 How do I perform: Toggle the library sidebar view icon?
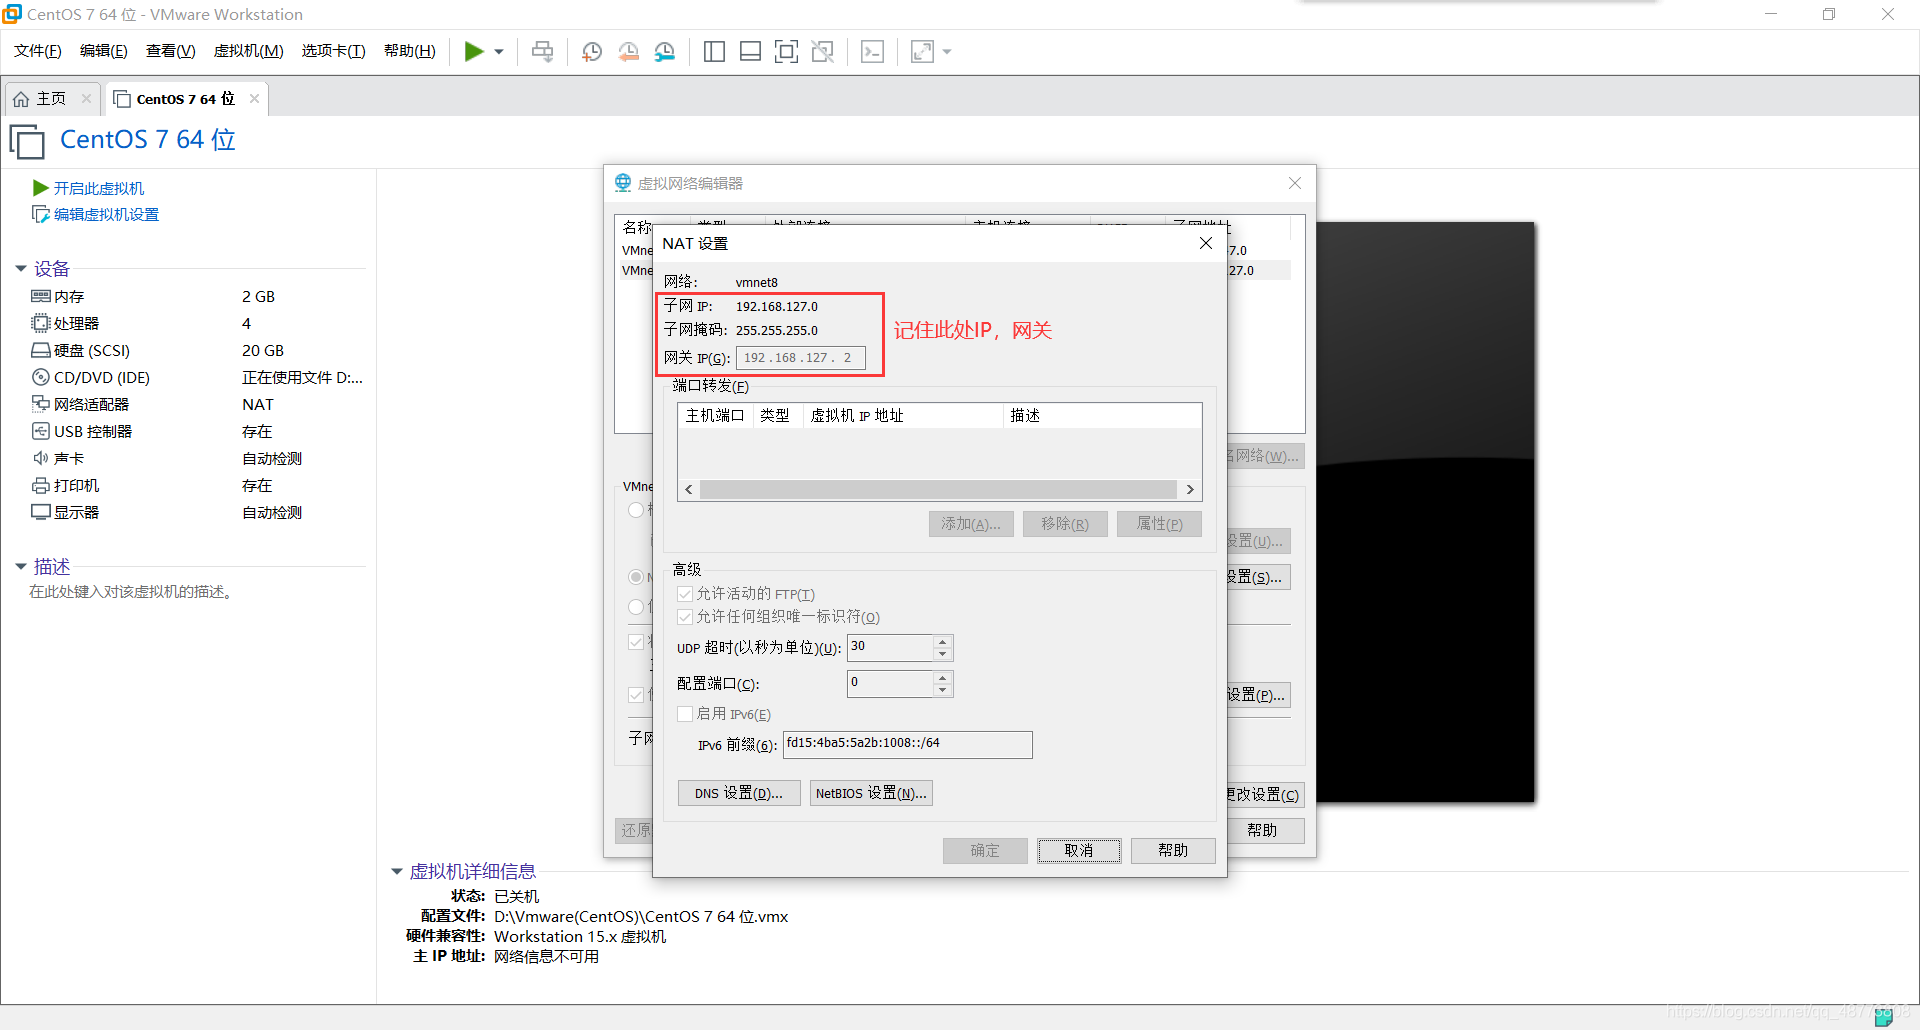(x=714, y=51)
